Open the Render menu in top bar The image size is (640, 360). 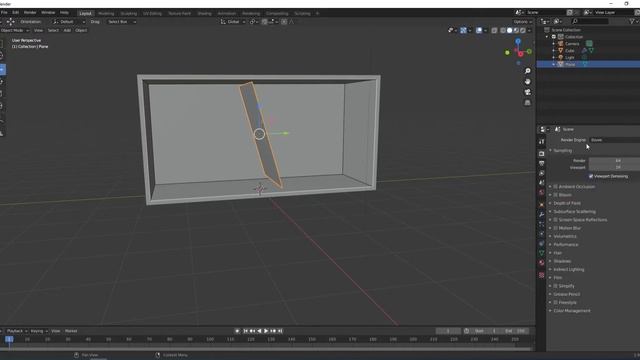(30, 13)
